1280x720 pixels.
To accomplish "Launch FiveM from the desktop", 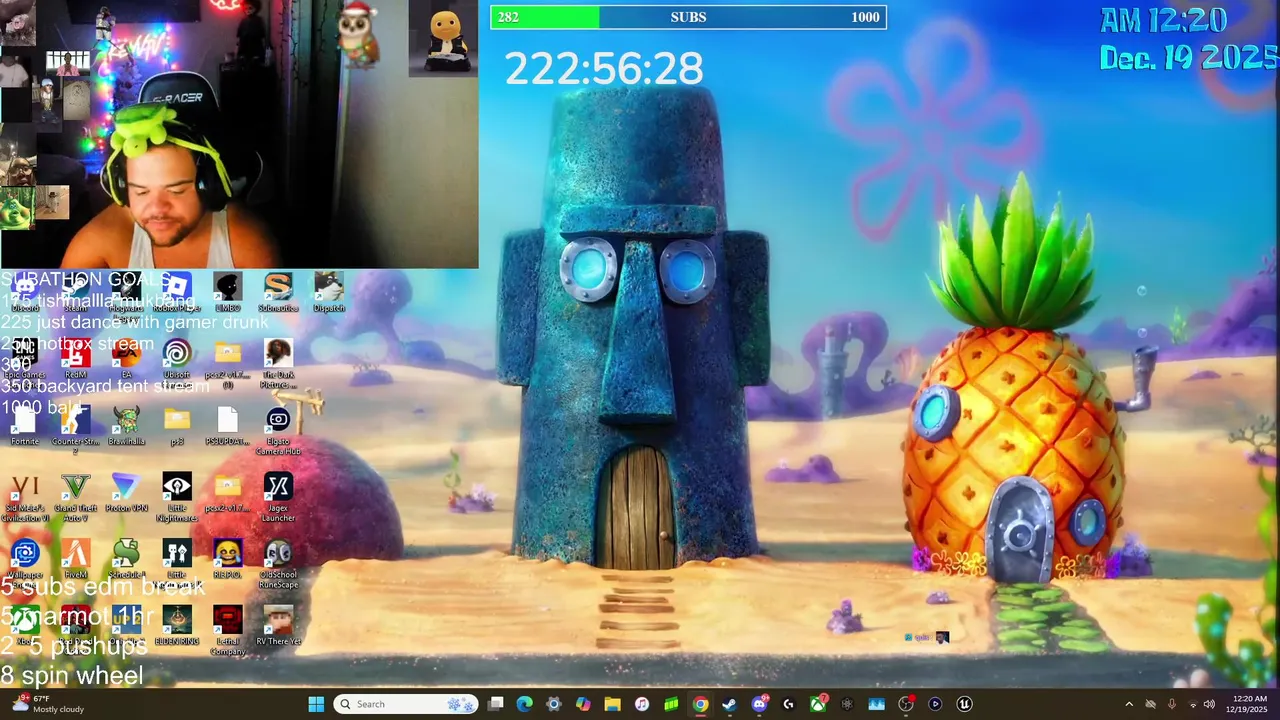I will 75,560.
